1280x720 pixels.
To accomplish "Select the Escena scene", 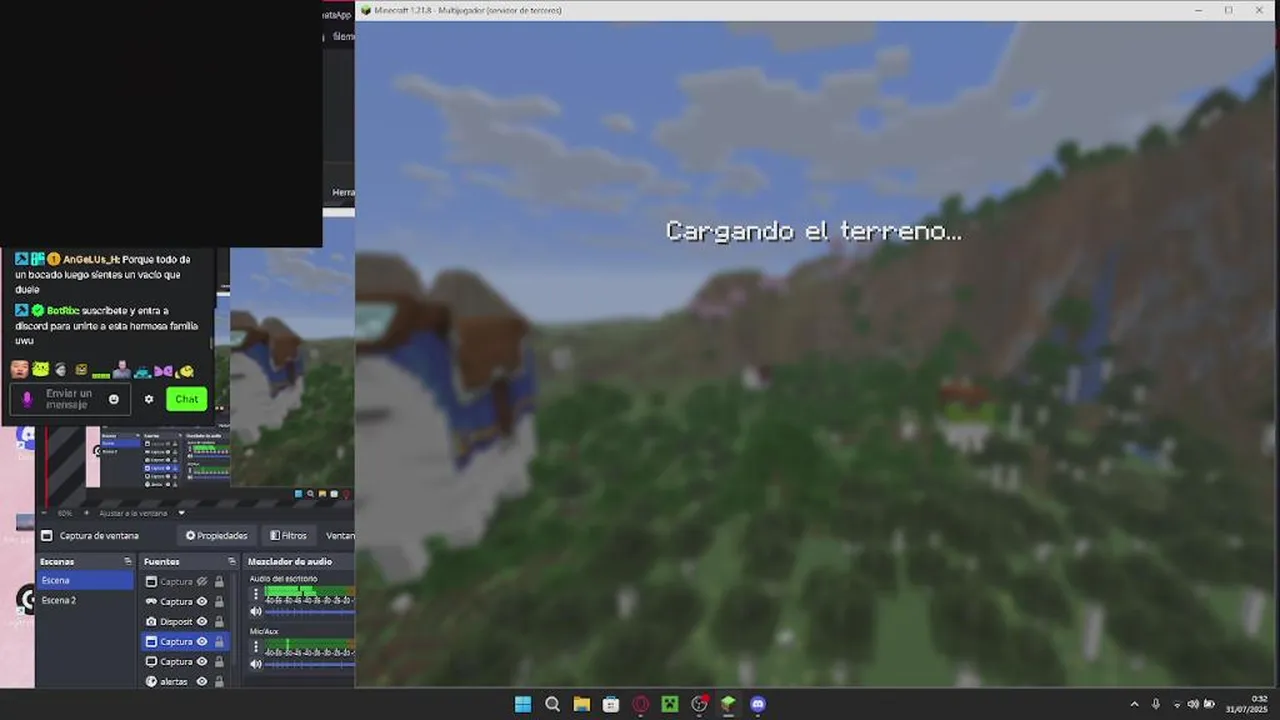I will 85,580.
